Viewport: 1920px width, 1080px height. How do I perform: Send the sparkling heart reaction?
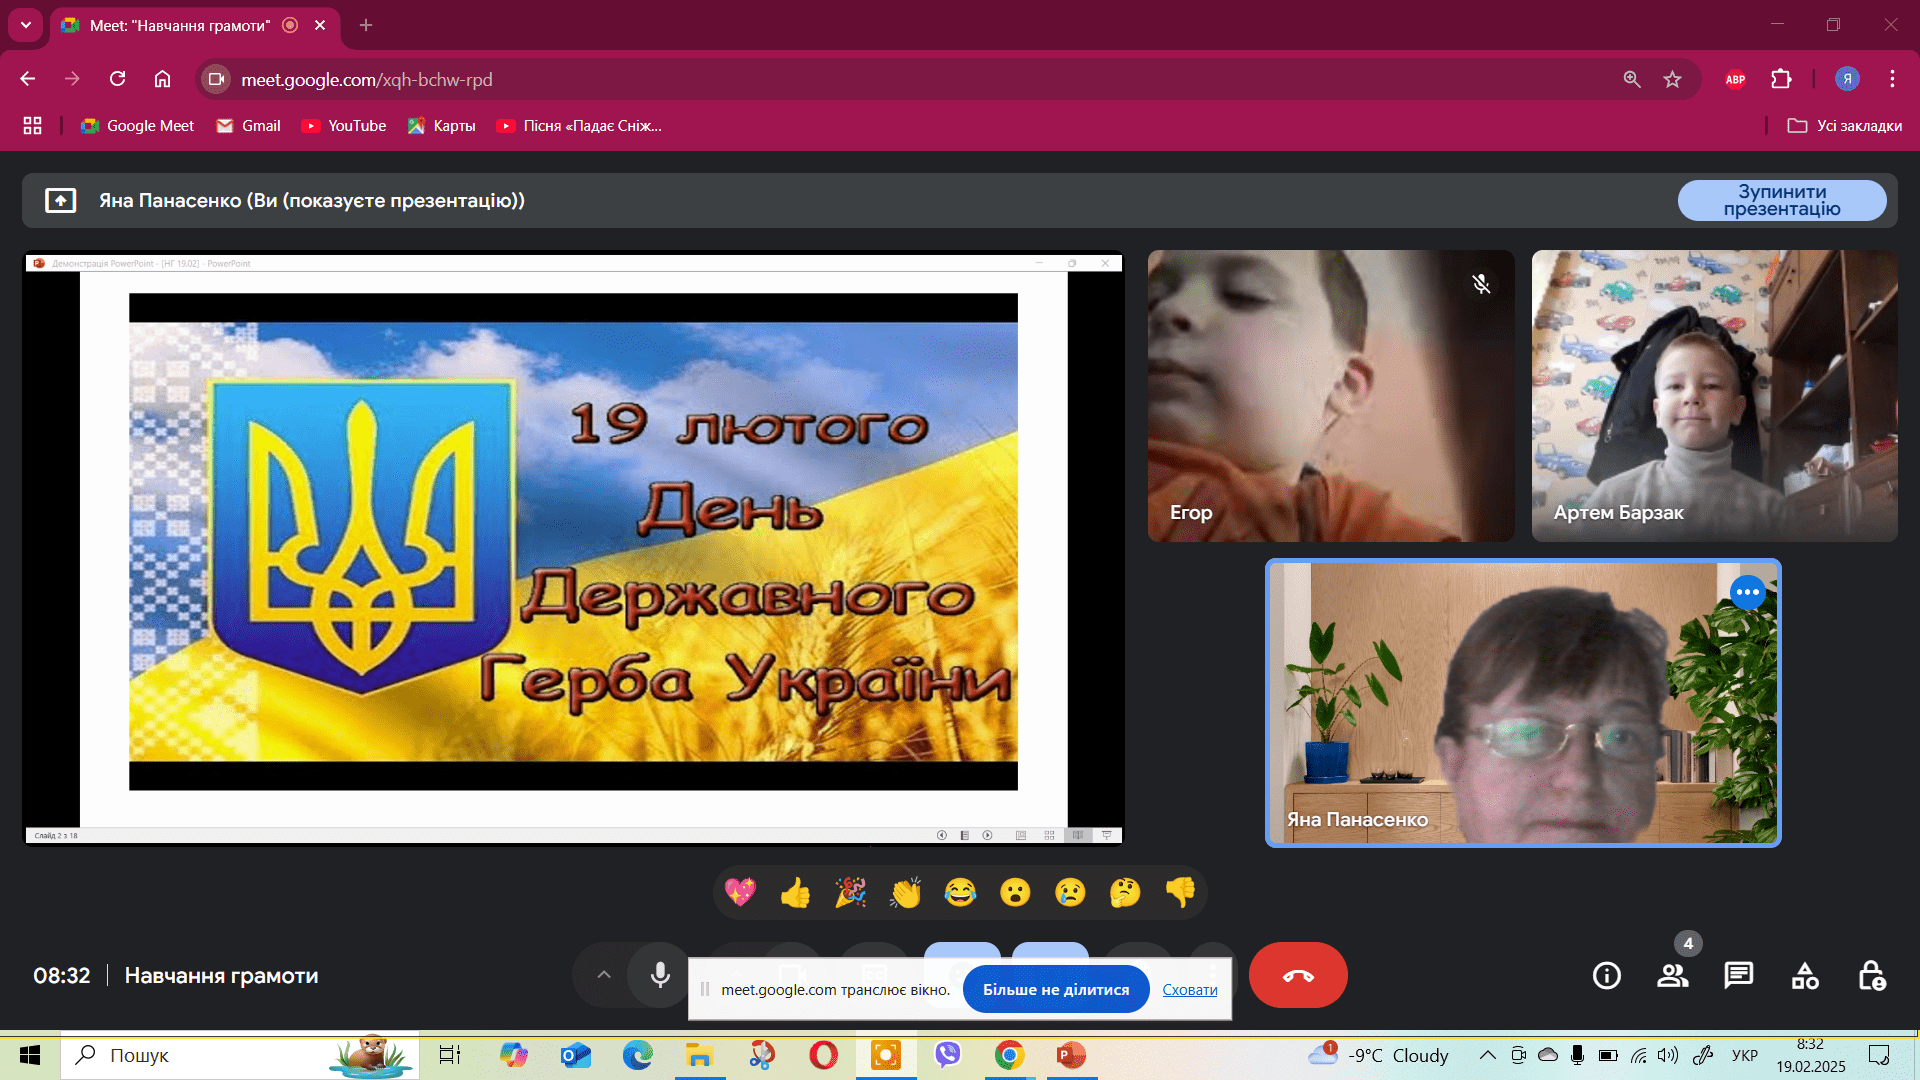tap(740, 892)
